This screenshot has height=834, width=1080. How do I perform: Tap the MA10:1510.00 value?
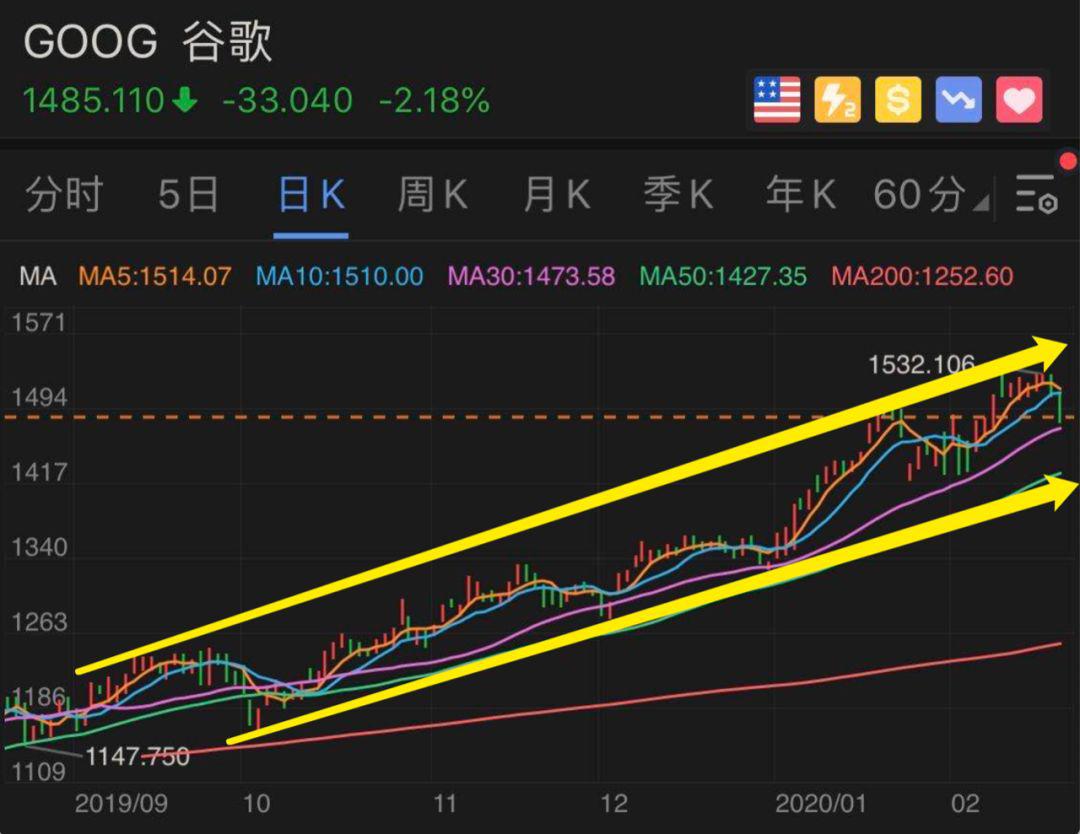pos(340,276)
